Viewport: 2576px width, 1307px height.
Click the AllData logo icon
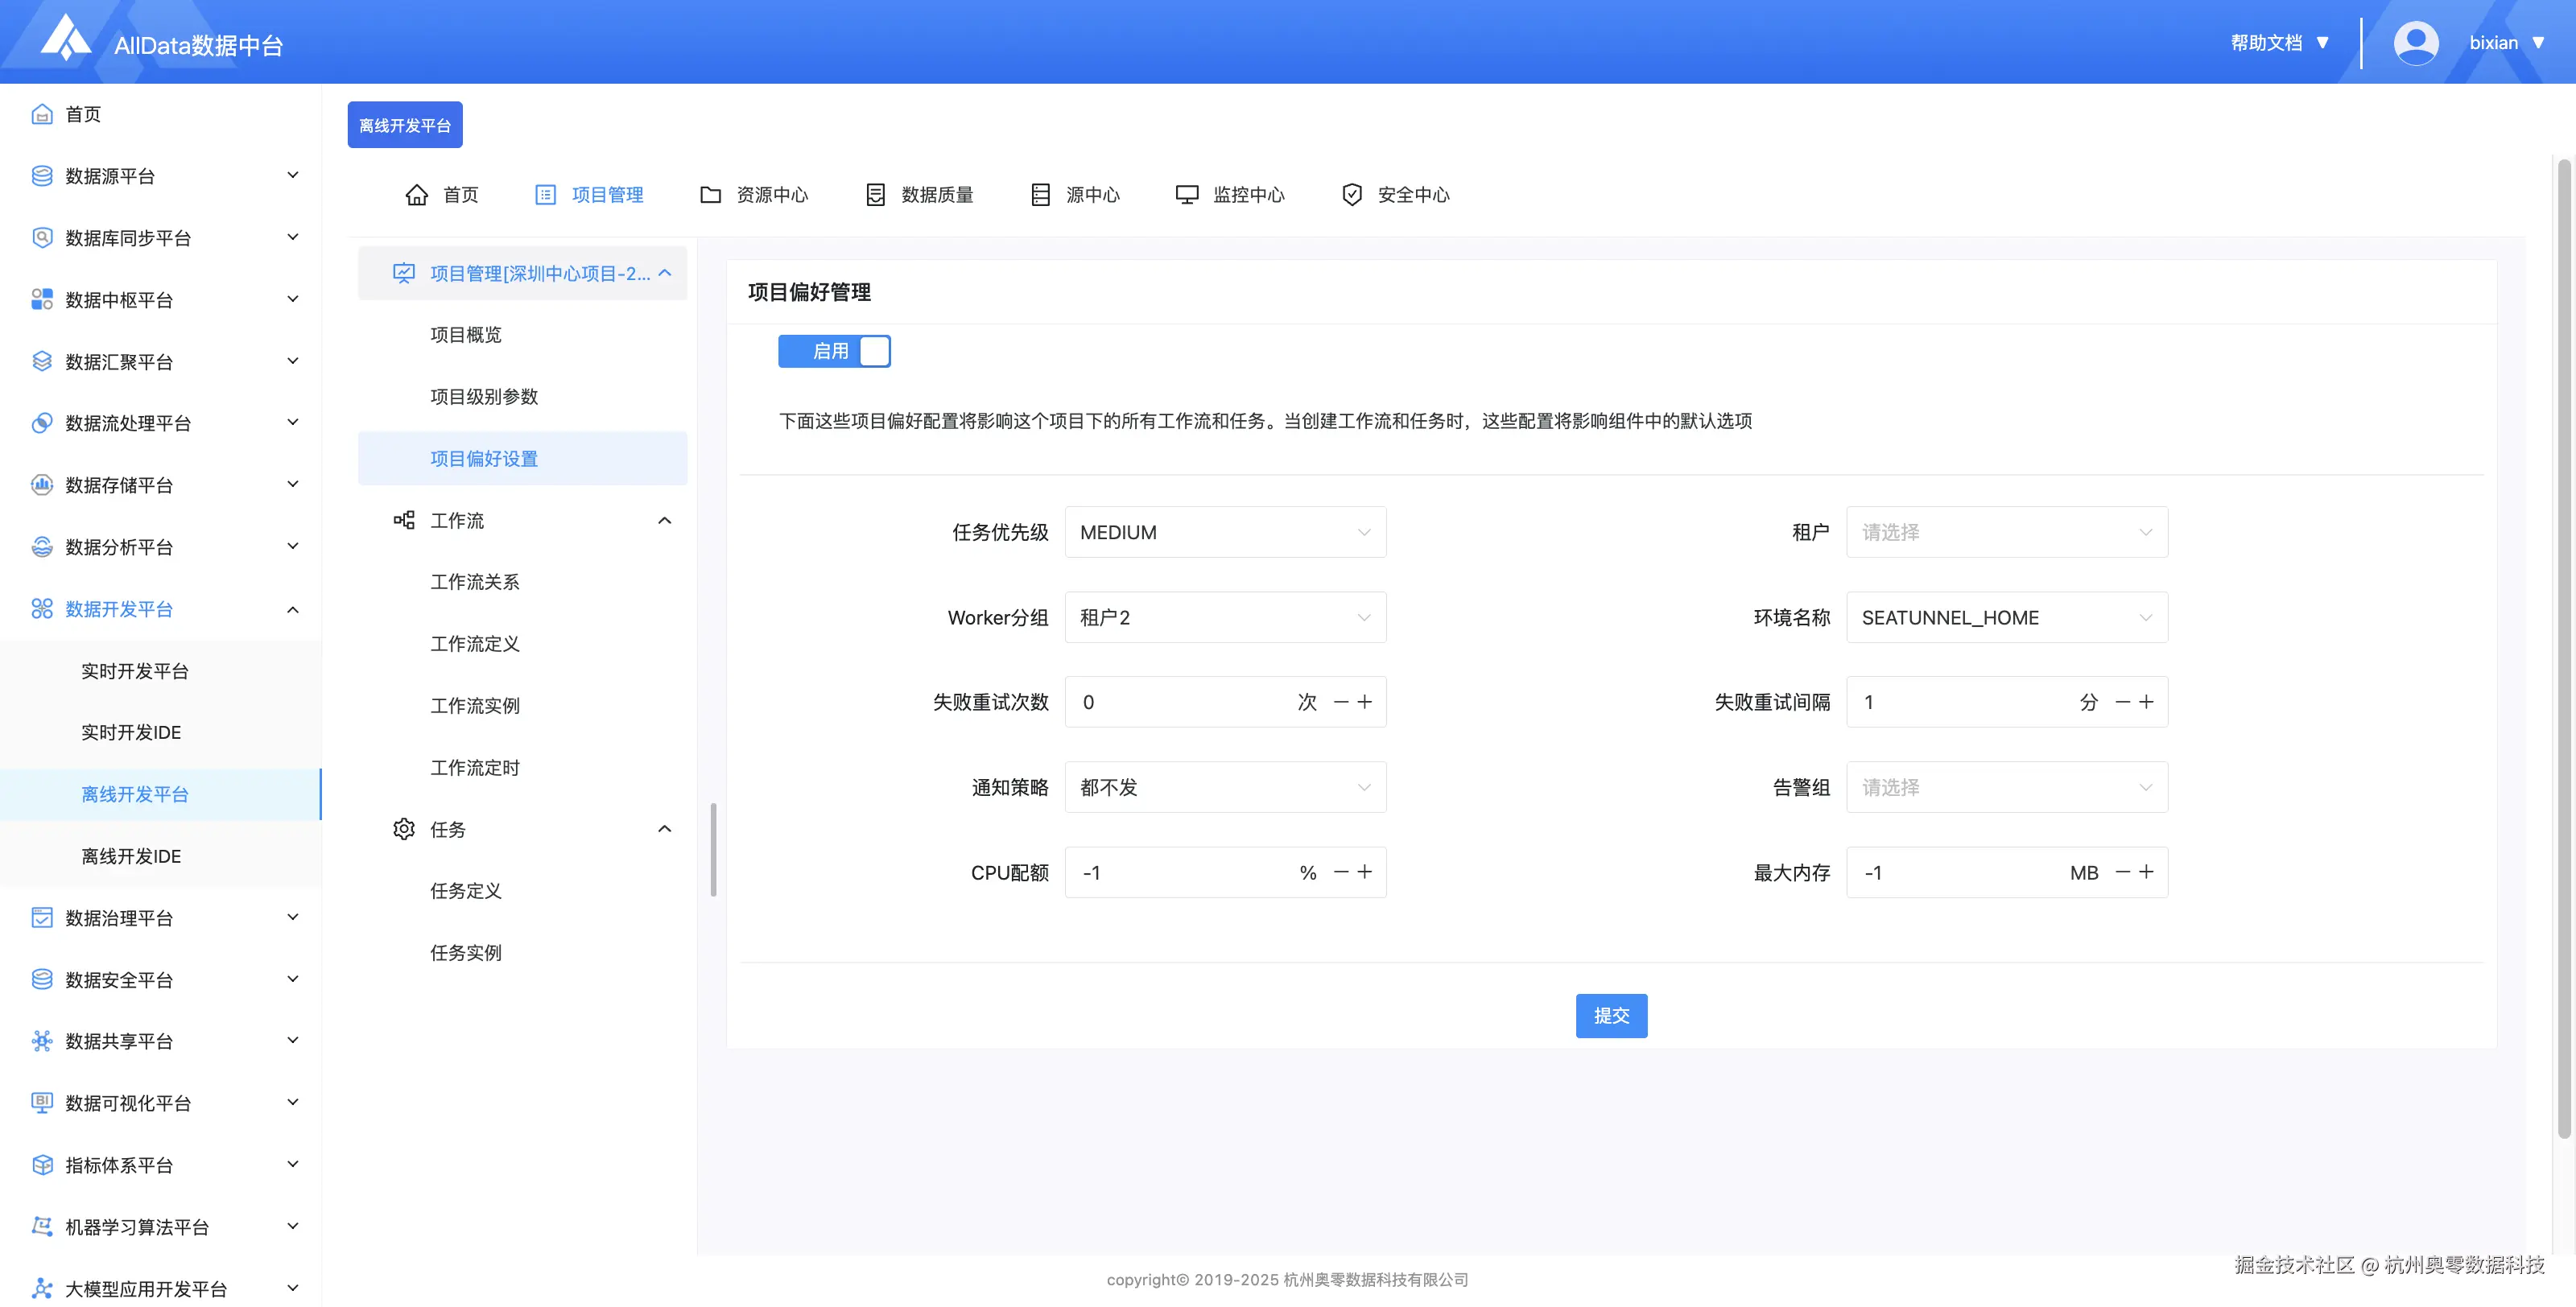click(65, 38)
